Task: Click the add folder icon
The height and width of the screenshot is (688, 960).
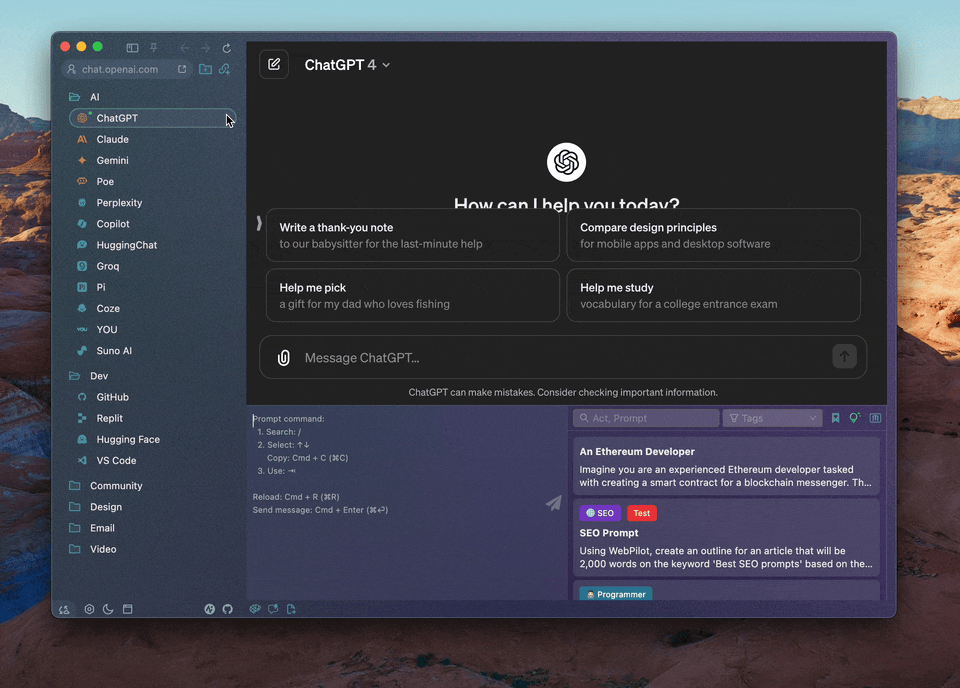Action: pos(206,69)
